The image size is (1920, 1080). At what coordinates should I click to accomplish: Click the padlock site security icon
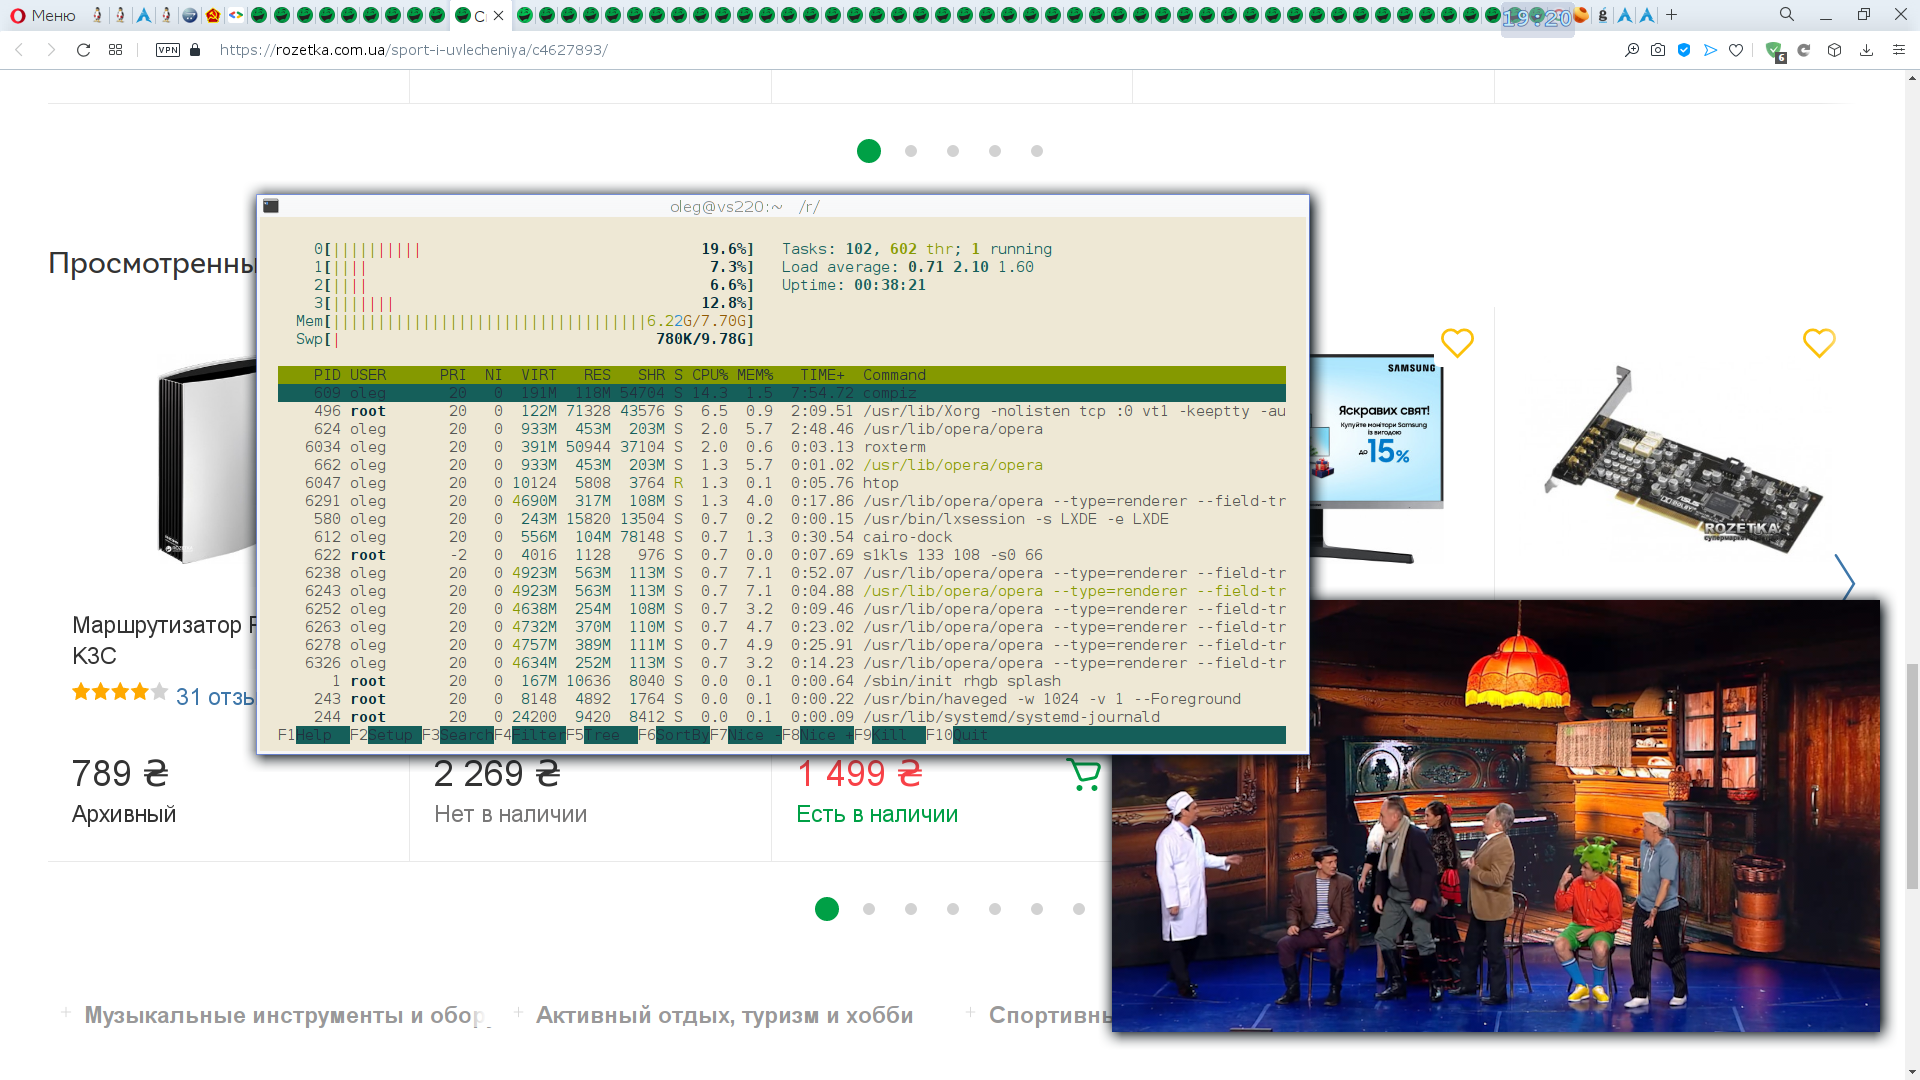point(195,50)
